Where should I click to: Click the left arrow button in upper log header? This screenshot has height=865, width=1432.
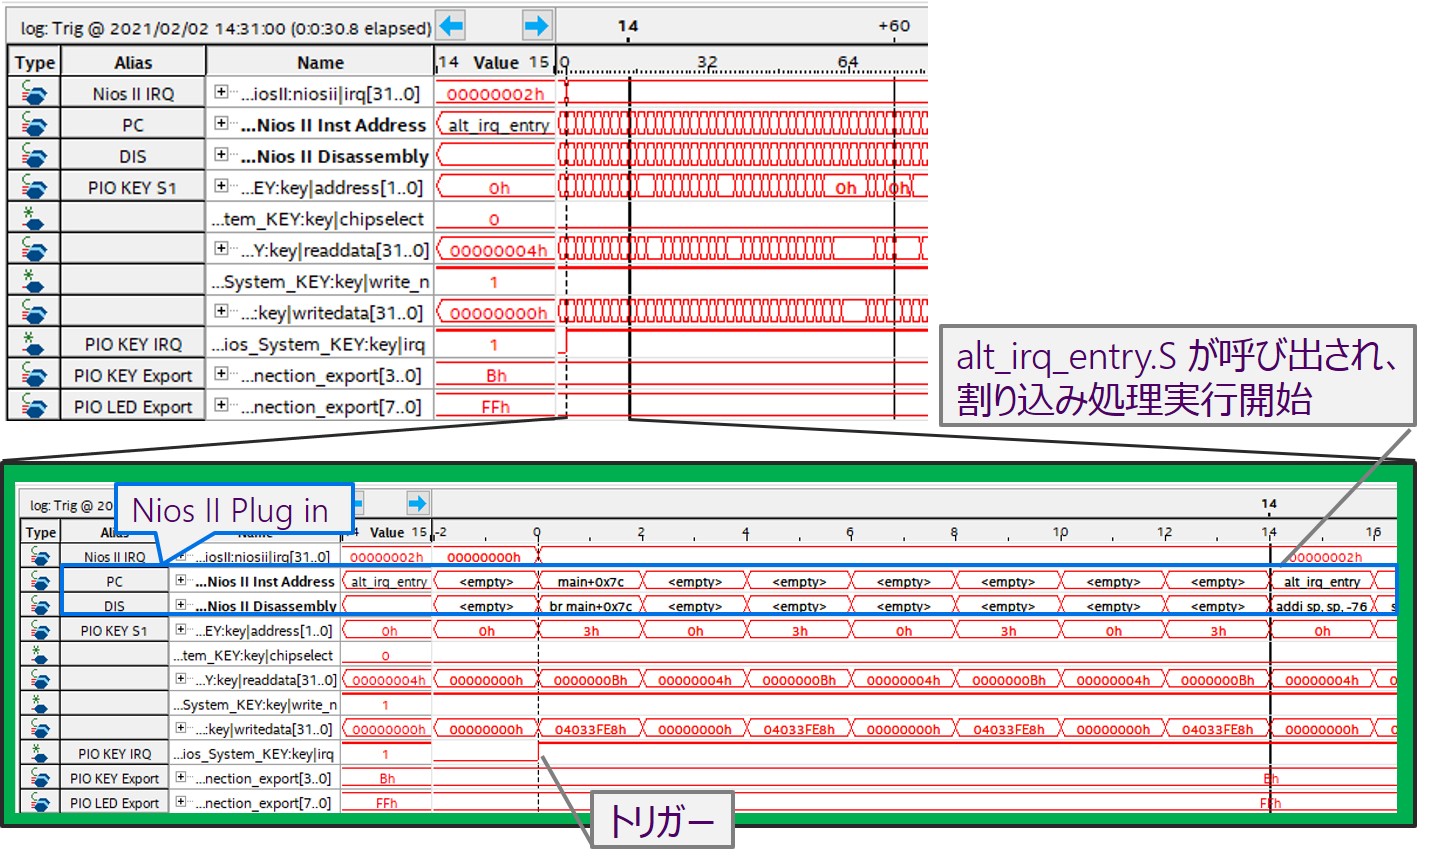click(x=451, y=26)
